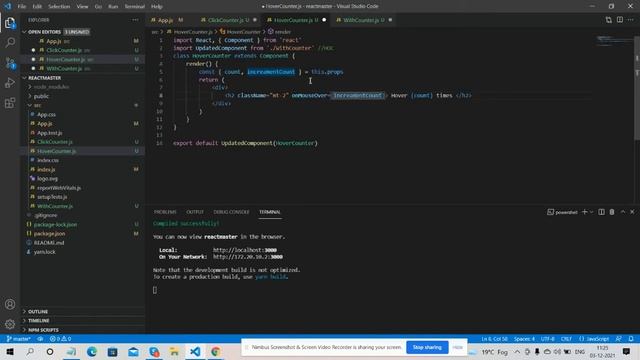The height and width of the screenshot is (360, 640).
Task: Switch to the Problems panel tab
Action: point(165,212)
